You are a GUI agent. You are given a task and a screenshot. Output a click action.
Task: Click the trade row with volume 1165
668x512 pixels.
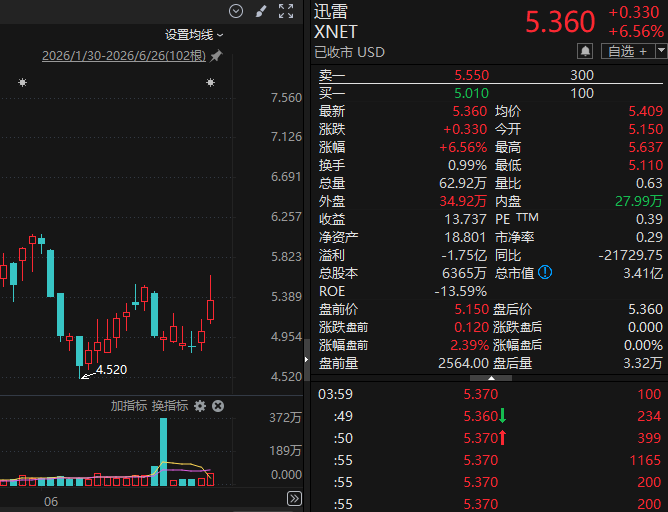click(489, 460)
